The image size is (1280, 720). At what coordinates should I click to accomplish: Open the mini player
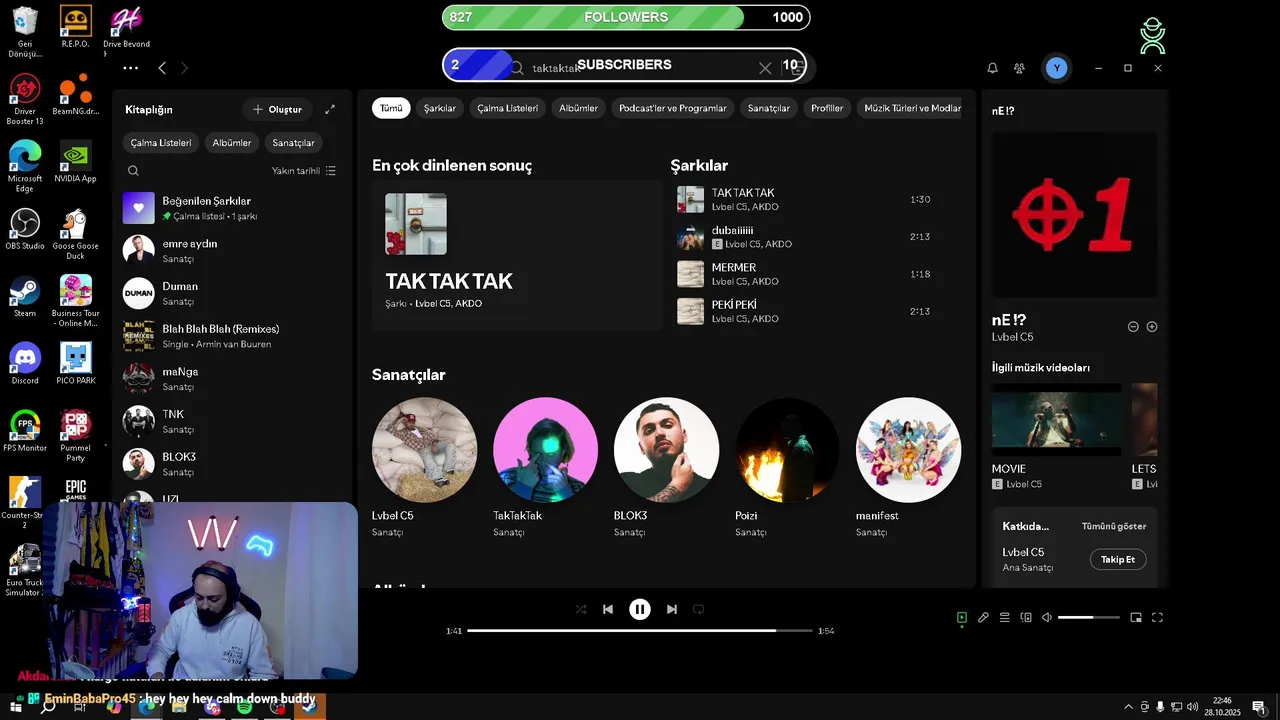click(1136, 618)
